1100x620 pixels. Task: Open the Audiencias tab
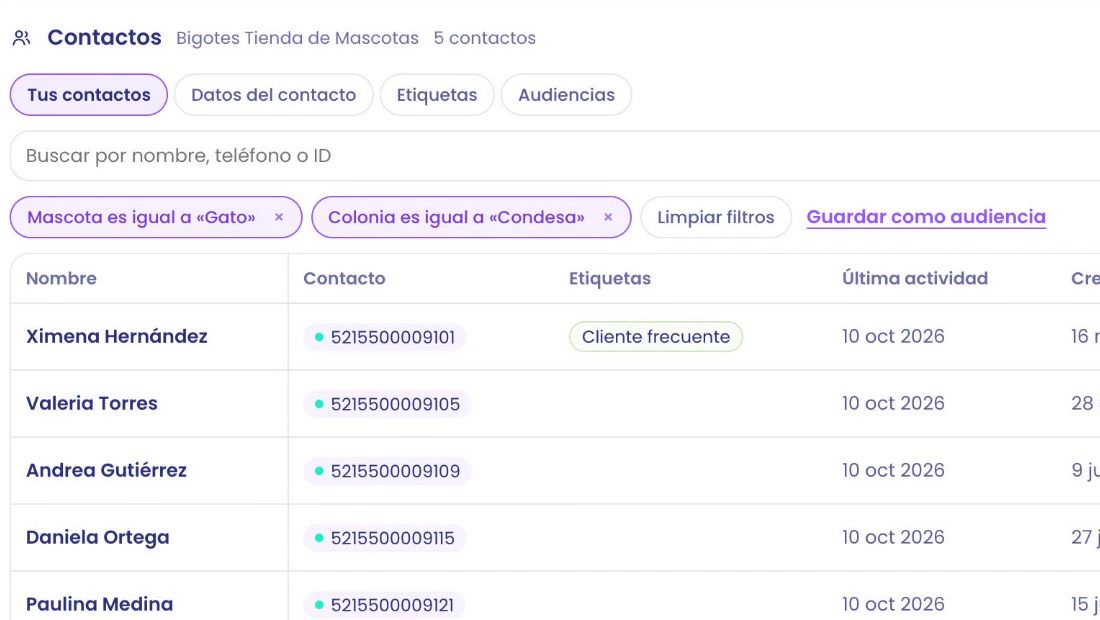click(566, 95)
